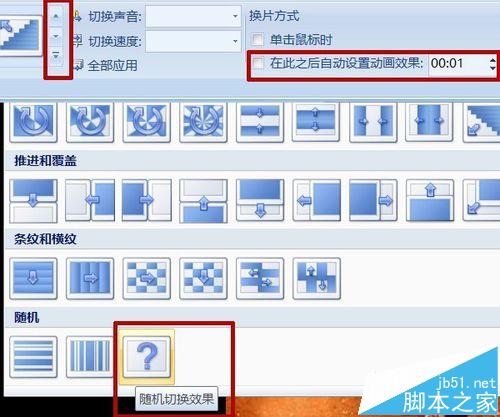Screen dimensions: 500x417
Task: Select the Checkerboard Across transition
Action: pyautogui.click(x=147, y=279)
